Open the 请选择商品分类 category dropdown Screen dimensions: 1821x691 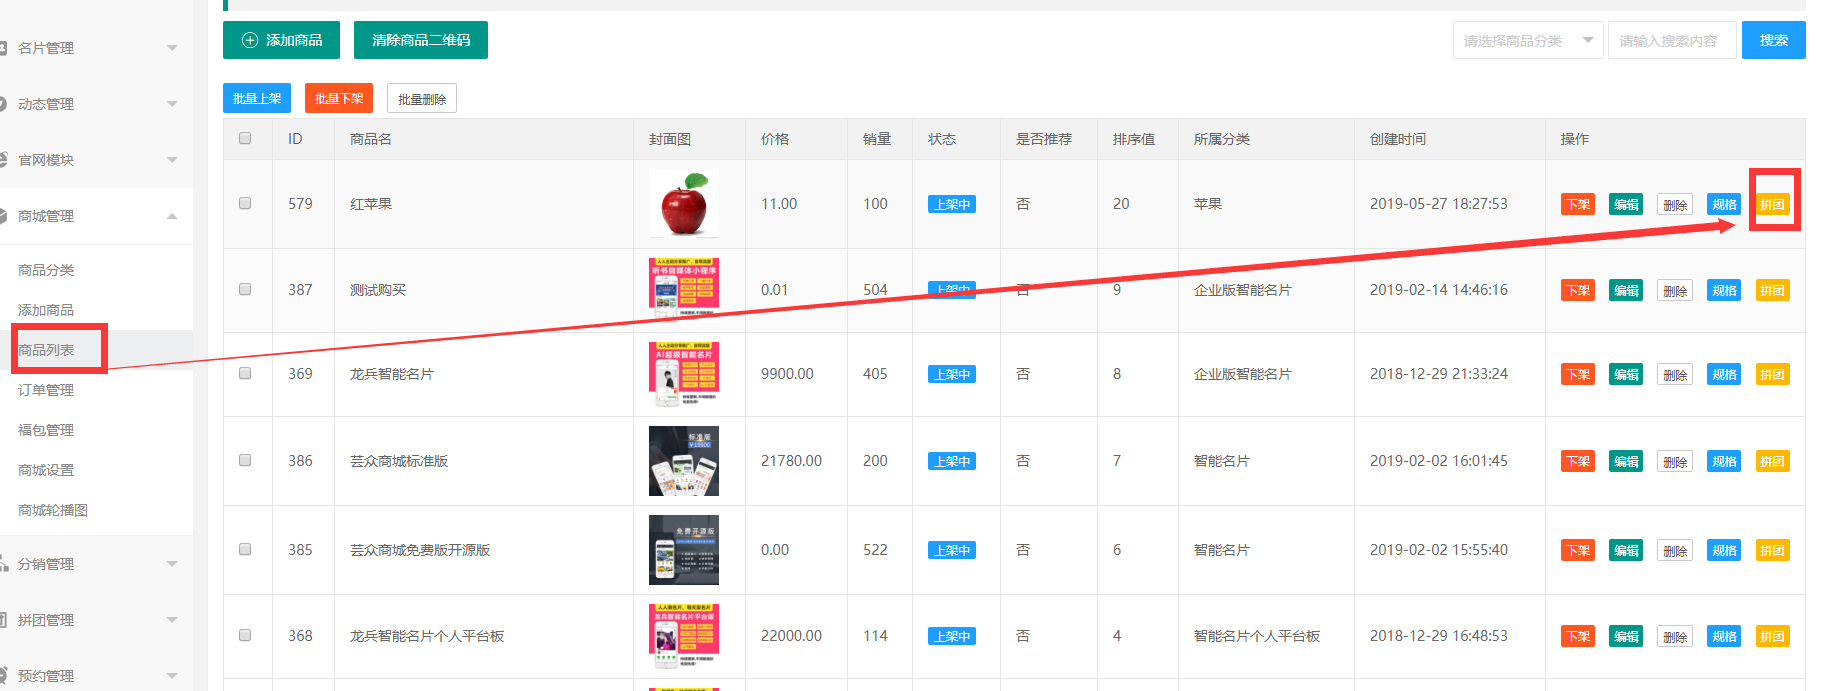point(1527,41)
